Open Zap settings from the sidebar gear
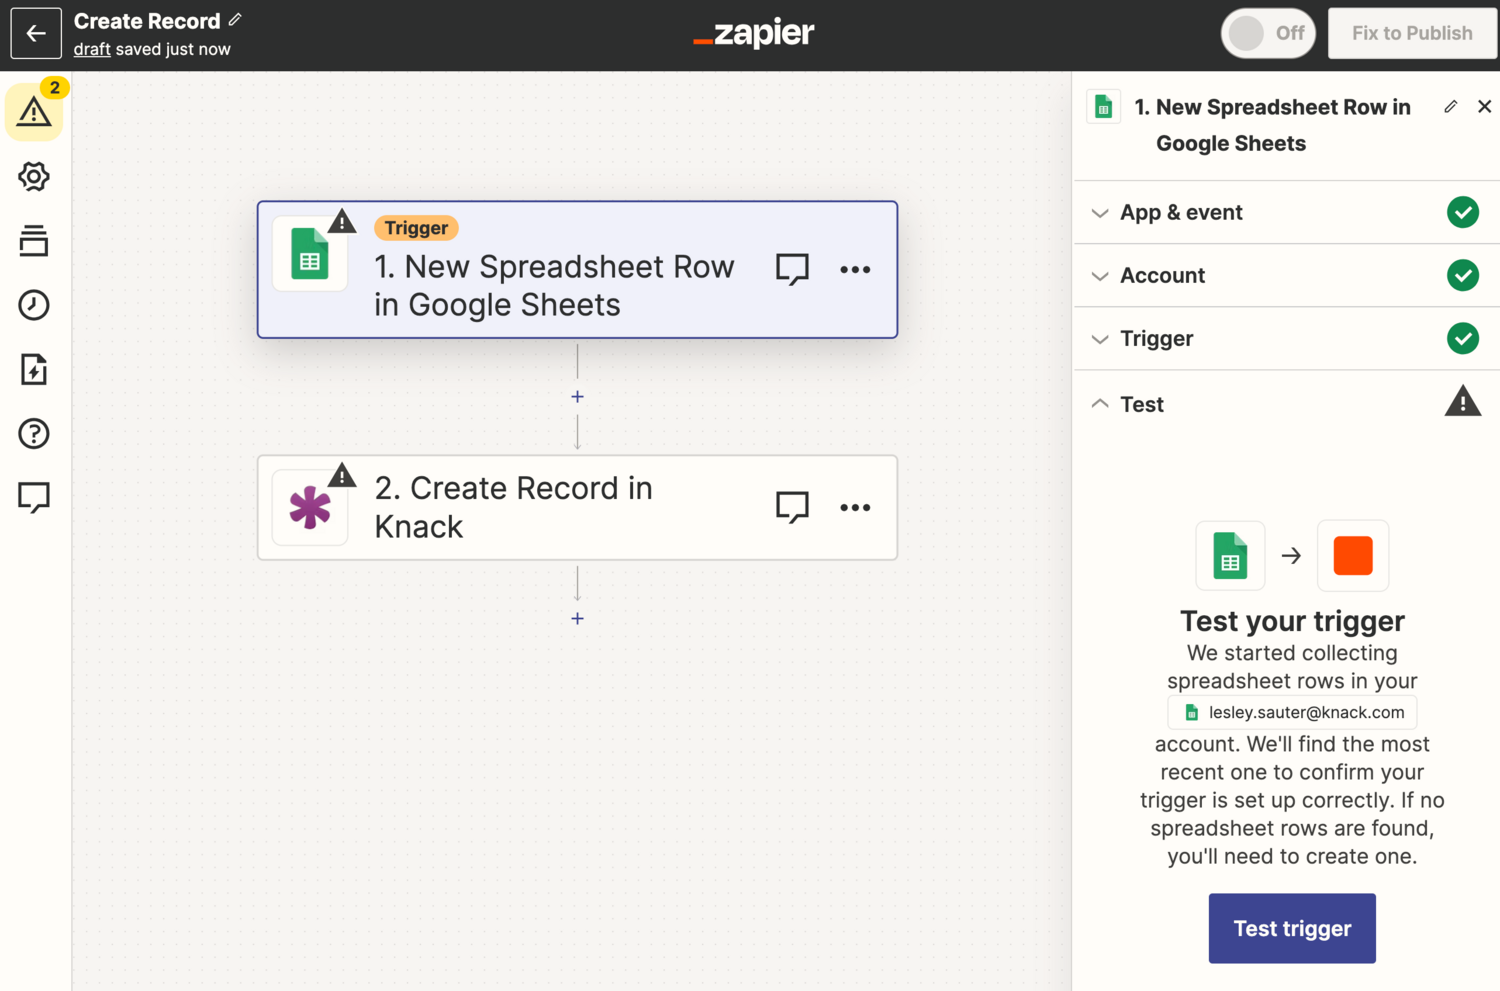The height and width of the screenshot is (991, 1500). [34, 176]
